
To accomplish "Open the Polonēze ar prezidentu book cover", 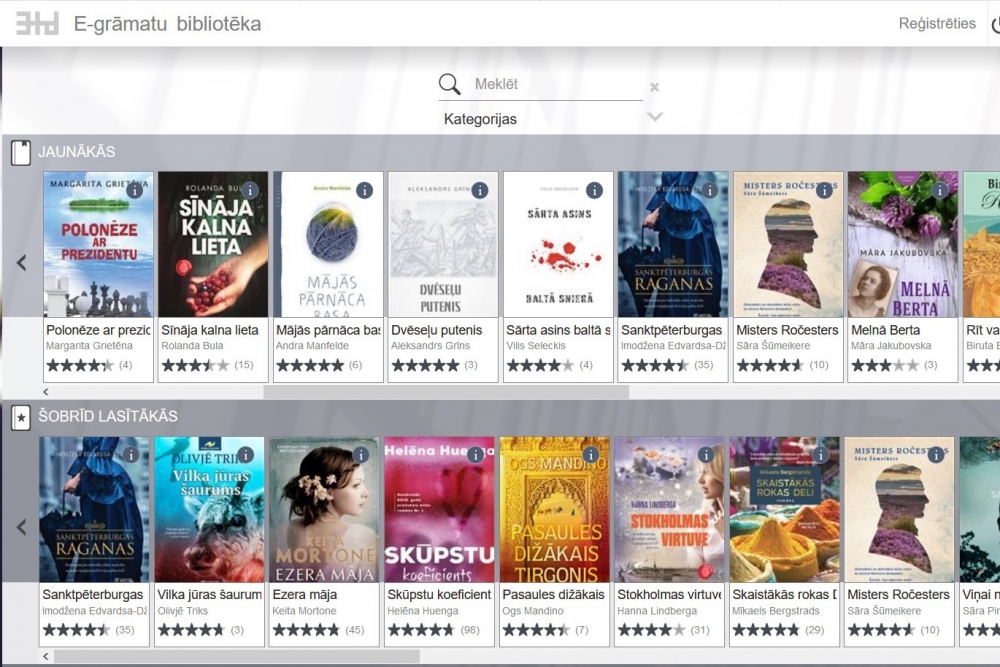I will click(98, 244).
